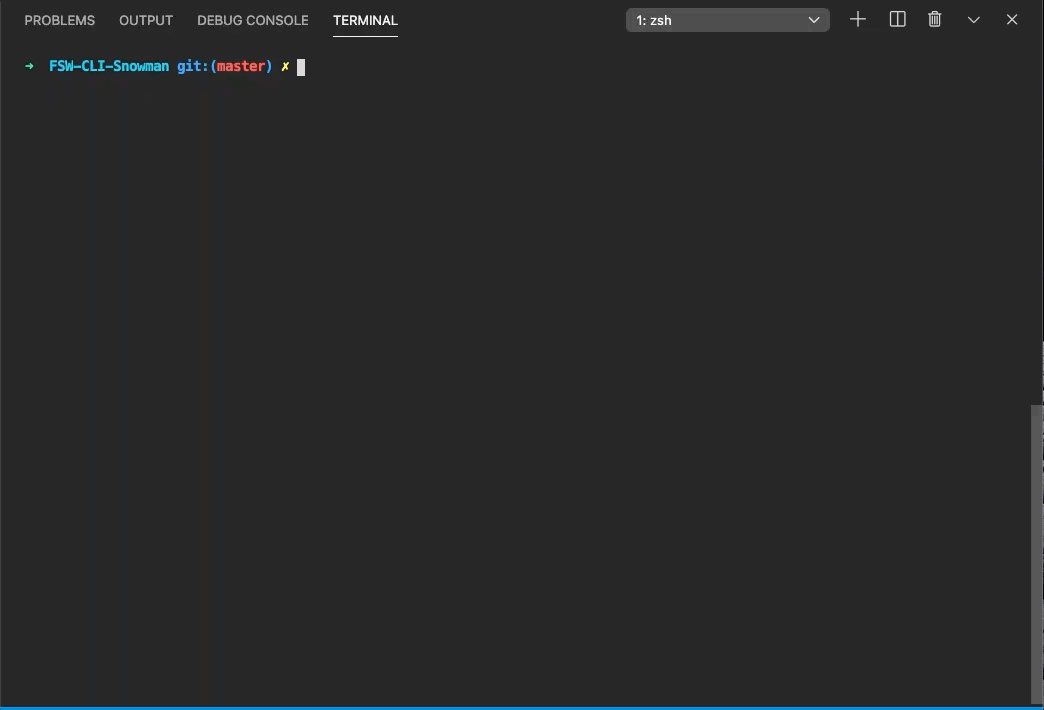Viewport: 1044px width, 710px height.
Task: Click the '1: zsh' label in the shell selector
Action: click(x=654, y=20)
